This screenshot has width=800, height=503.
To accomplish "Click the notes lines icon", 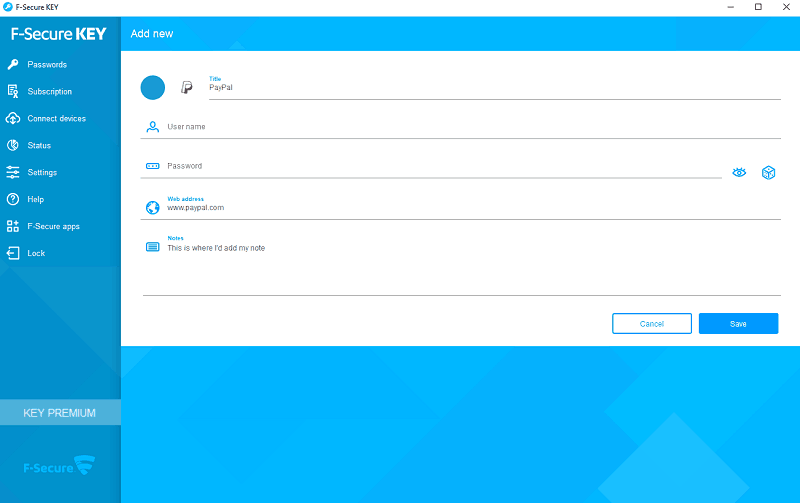I will tap(153, 247).
